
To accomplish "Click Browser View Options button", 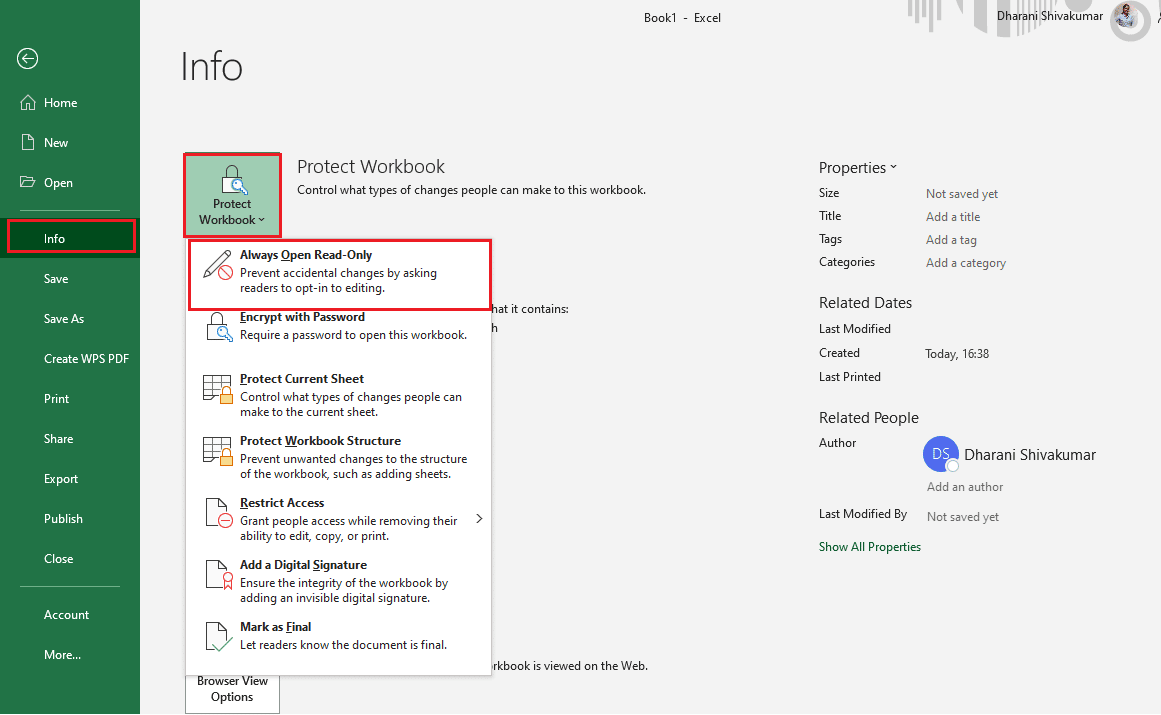I will coord(232,689).
